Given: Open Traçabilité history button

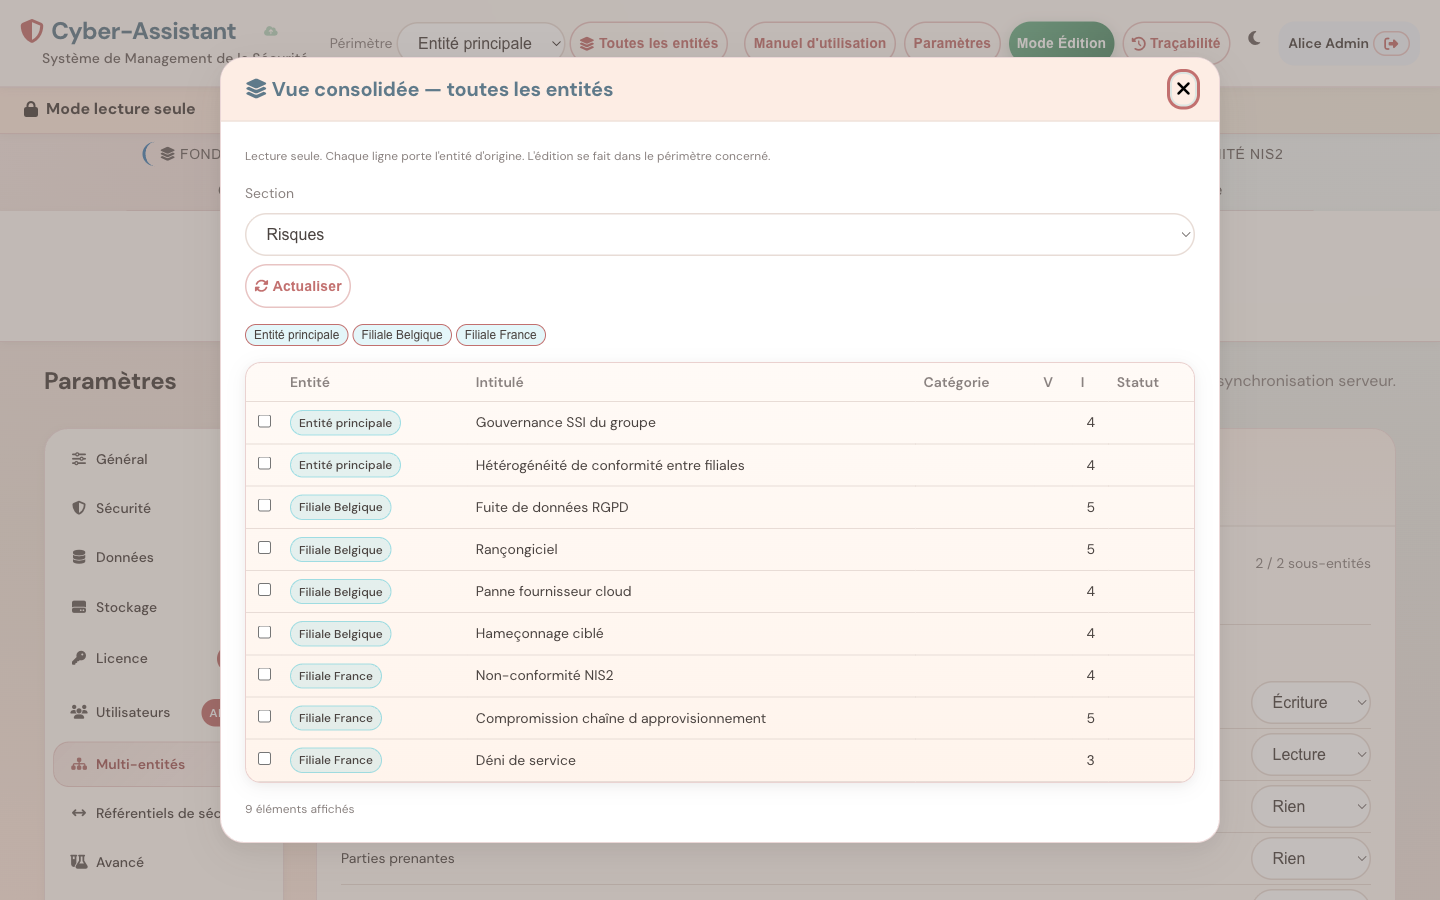Looking at the screenshot, I should 1176,43.
